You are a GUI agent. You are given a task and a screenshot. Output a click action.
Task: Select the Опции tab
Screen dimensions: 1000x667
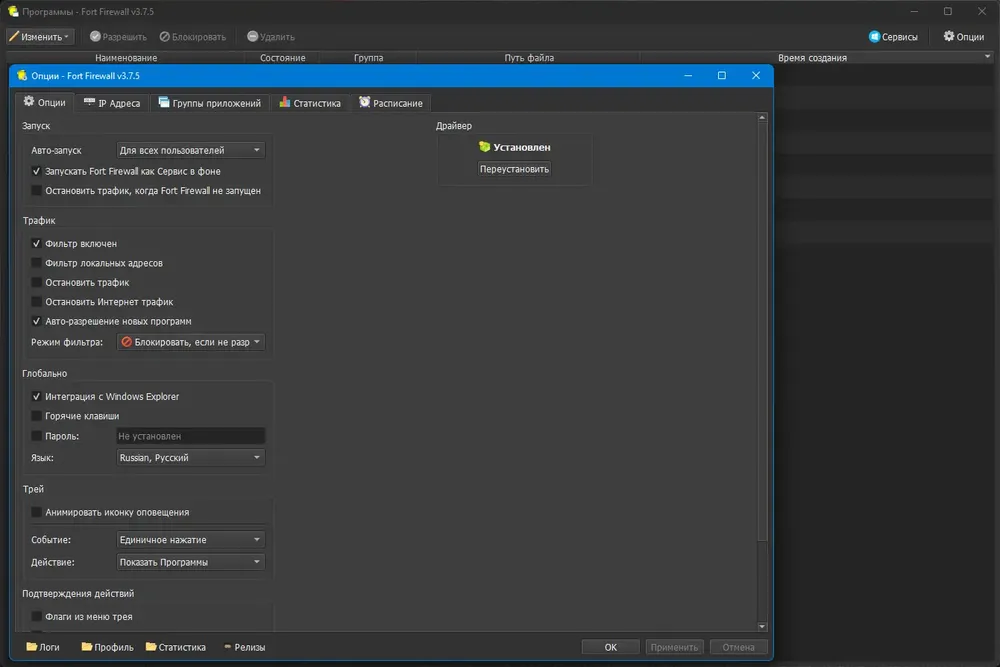(45, 102)
